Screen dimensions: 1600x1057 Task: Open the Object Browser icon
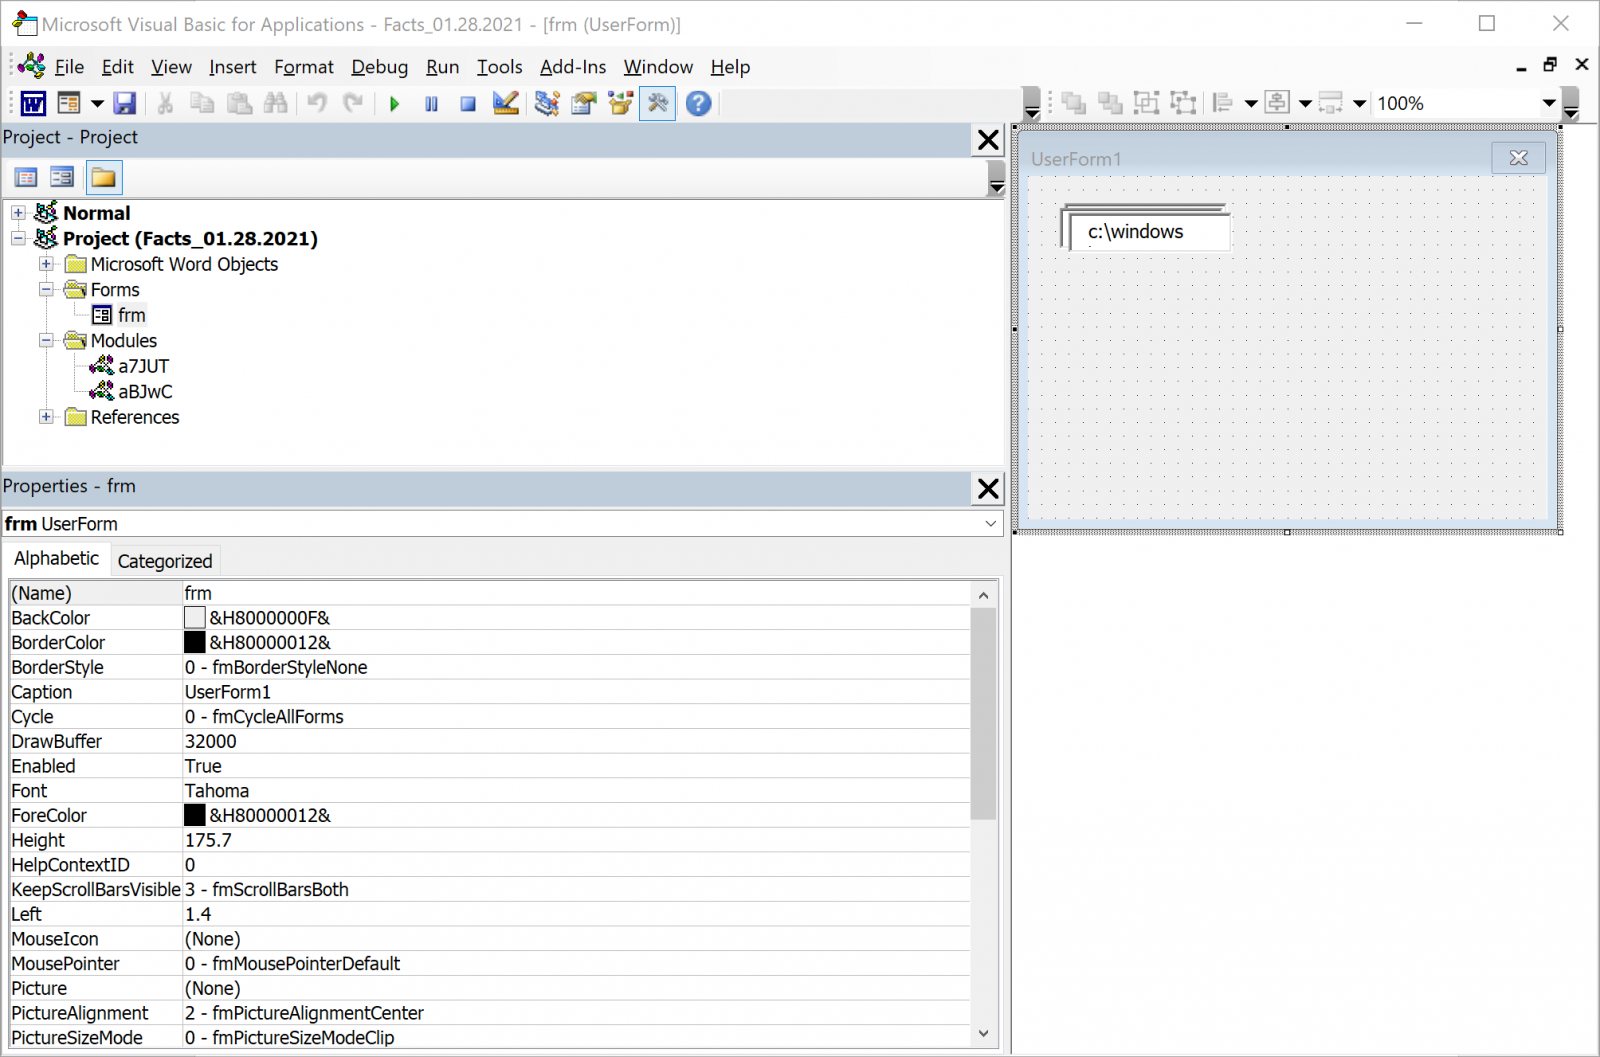pyautogui.click(x=620, y=103)
